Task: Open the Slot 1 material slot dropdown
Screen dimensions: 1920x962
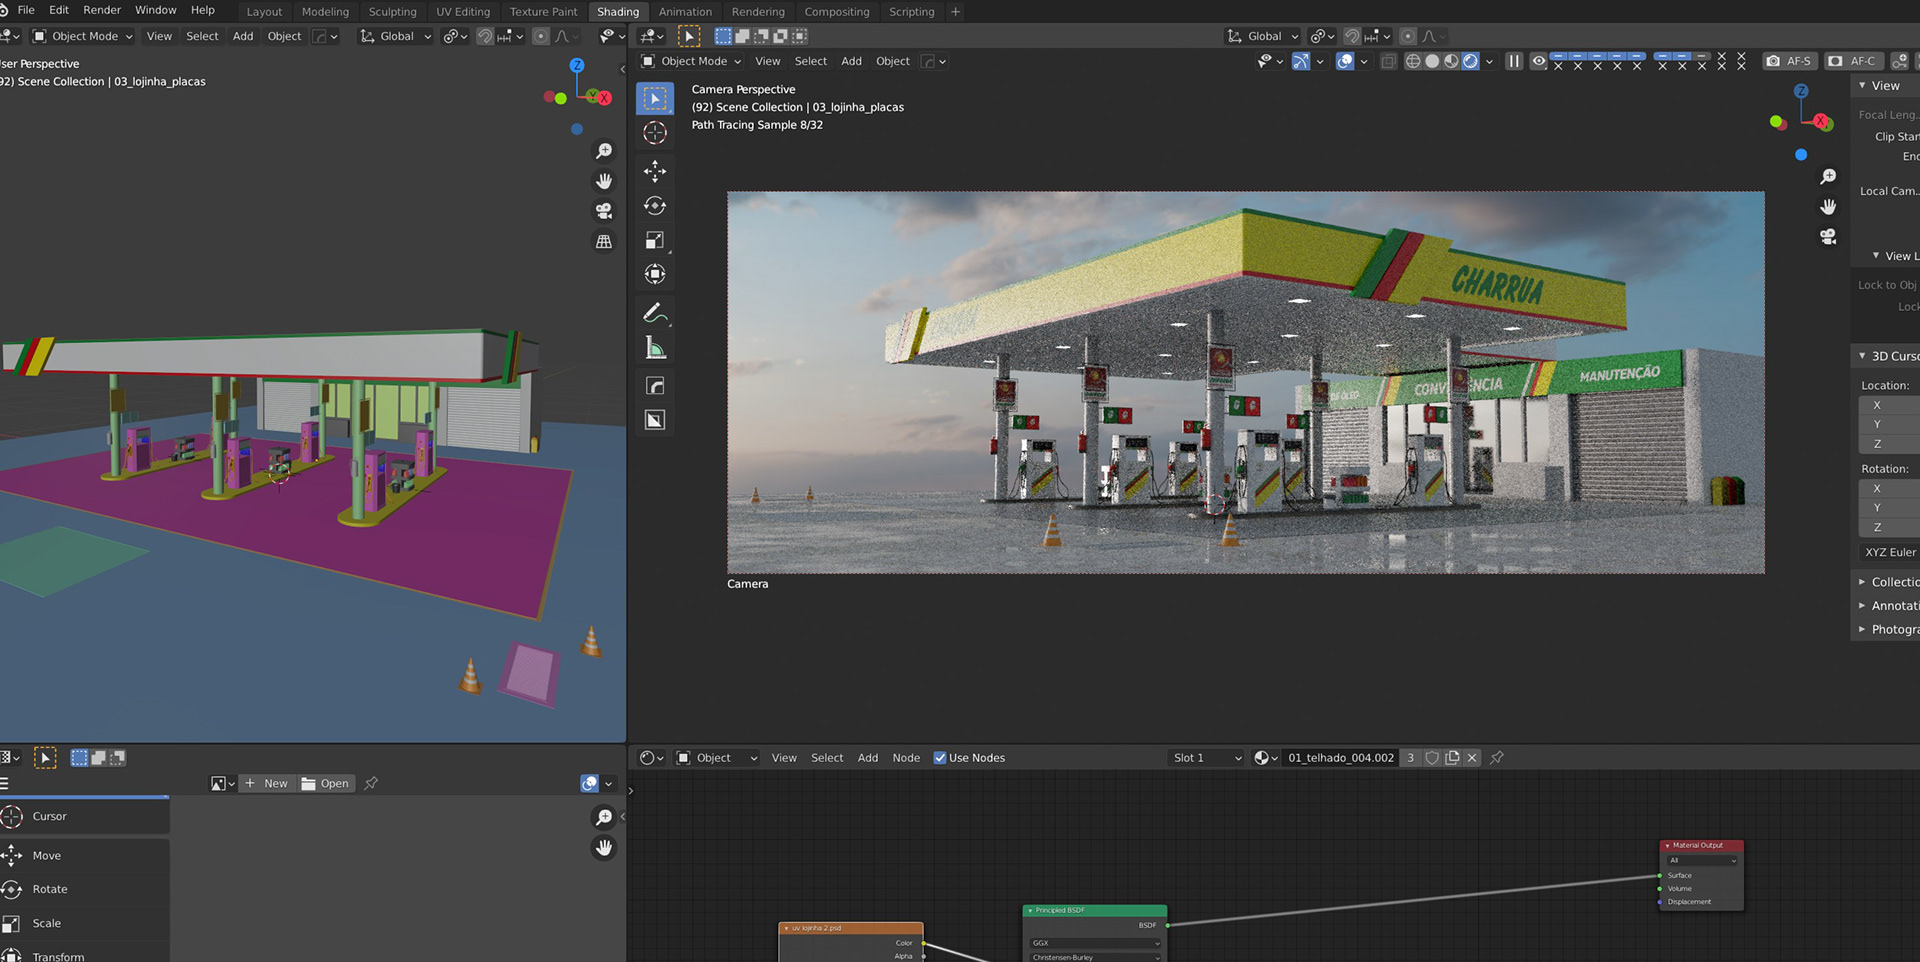Action: pyautogui.click(x=1207, y=758)
